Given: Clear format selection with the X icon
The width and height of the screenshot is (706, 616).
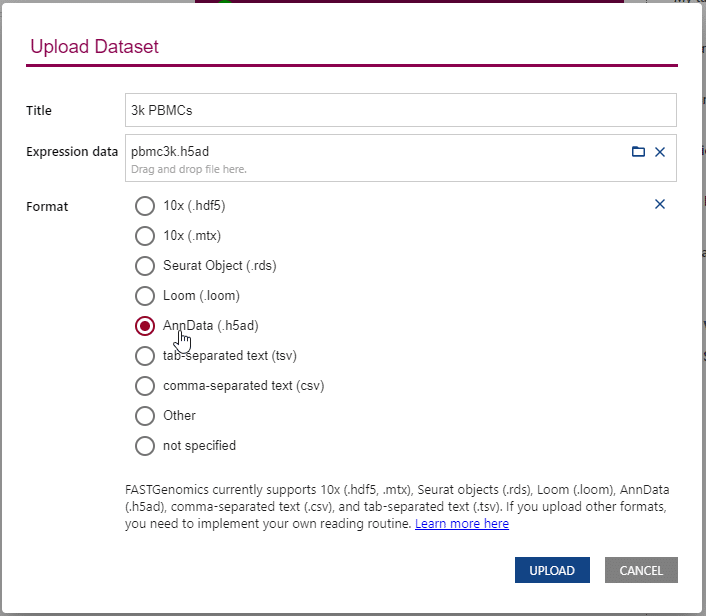Looking at the screenshot, I should click(x=660, y=204).
